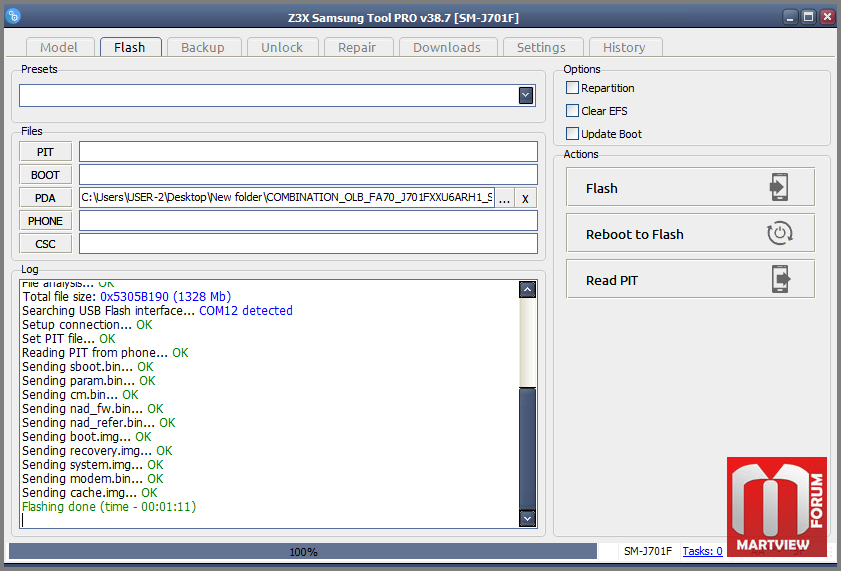Viewport: 841px width, 571px height.
Task: Click the log scrollbar thumb
Action: [528, 448]
